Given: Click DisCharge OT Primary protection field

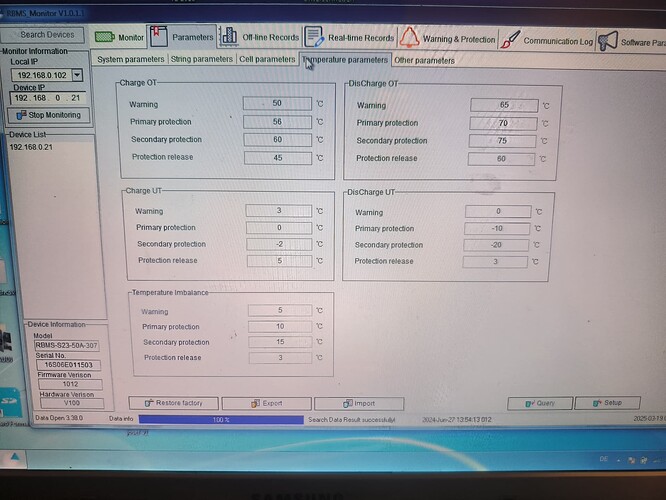Looking at the screenshot, I should 503,123.
